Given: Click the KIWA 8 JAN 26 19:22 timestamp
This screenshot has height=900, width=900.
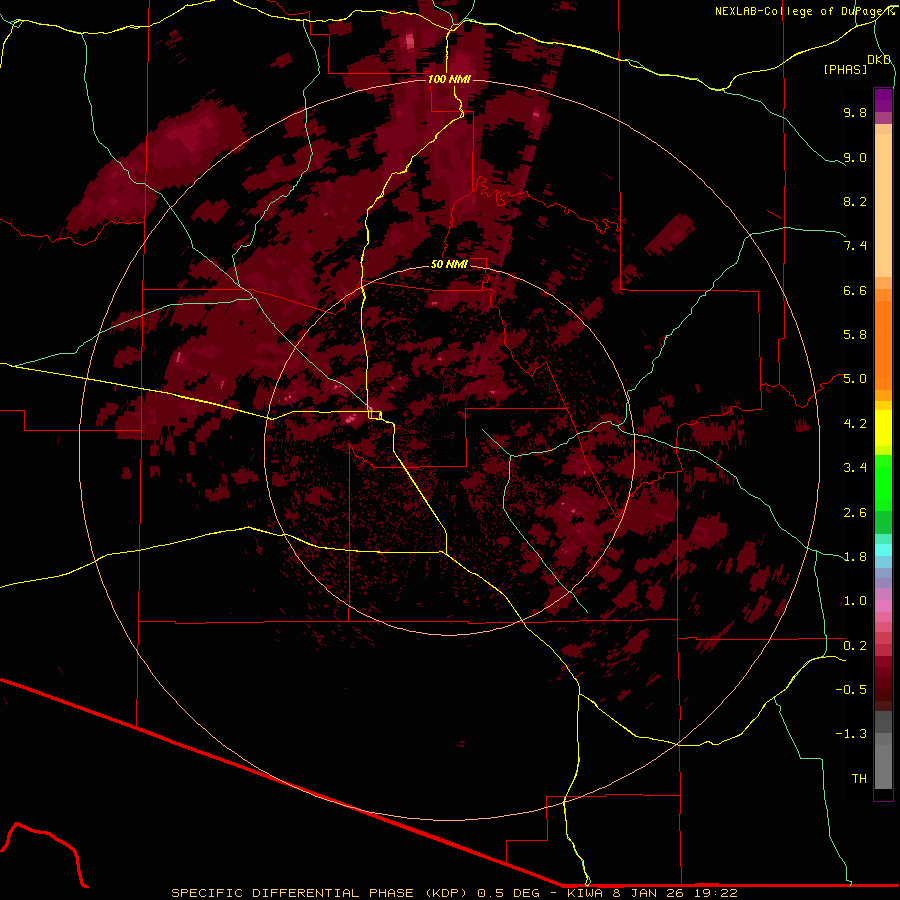Looking at the screenshot, I should coord(652,893).
